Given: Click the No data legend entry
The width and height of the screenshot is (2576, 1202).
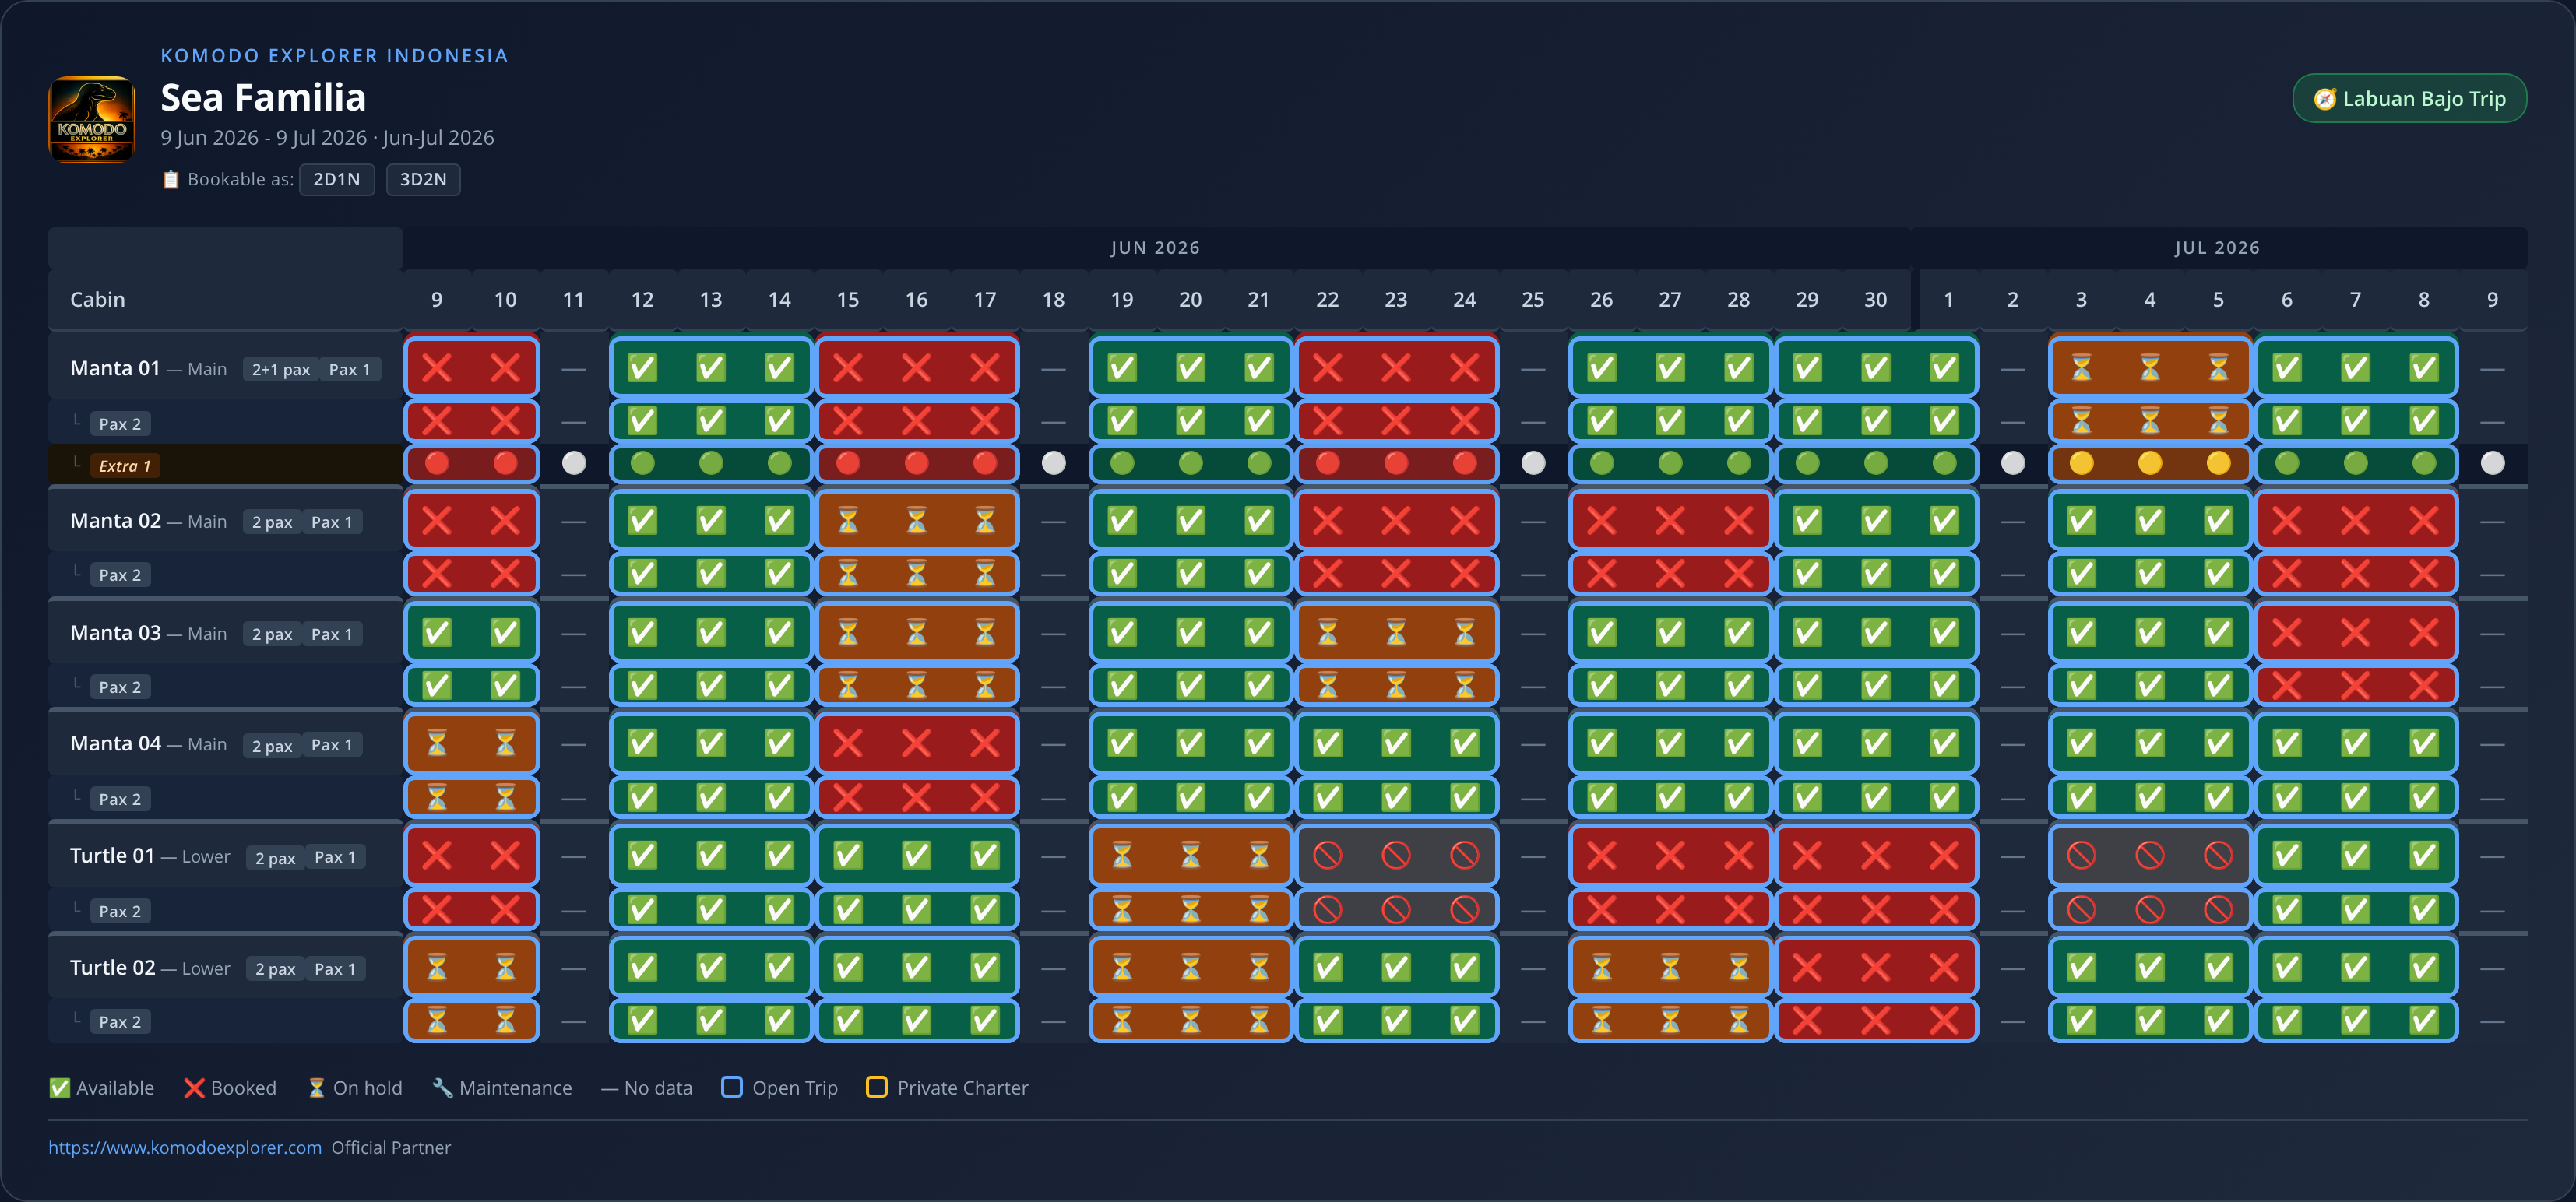Looking at the screenshot, I should (x=646, y=1087).
